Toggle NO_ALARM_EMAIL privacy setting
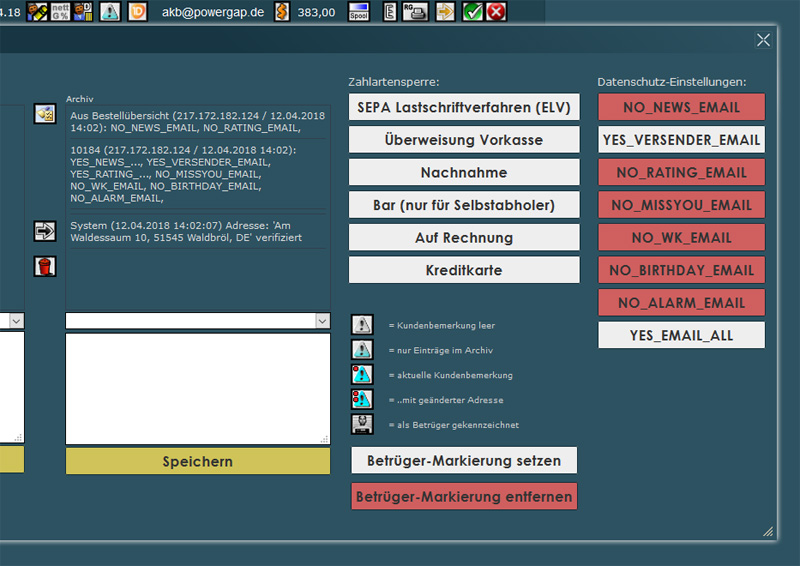Viewport: 800px width, 566px height. (681, 303)
